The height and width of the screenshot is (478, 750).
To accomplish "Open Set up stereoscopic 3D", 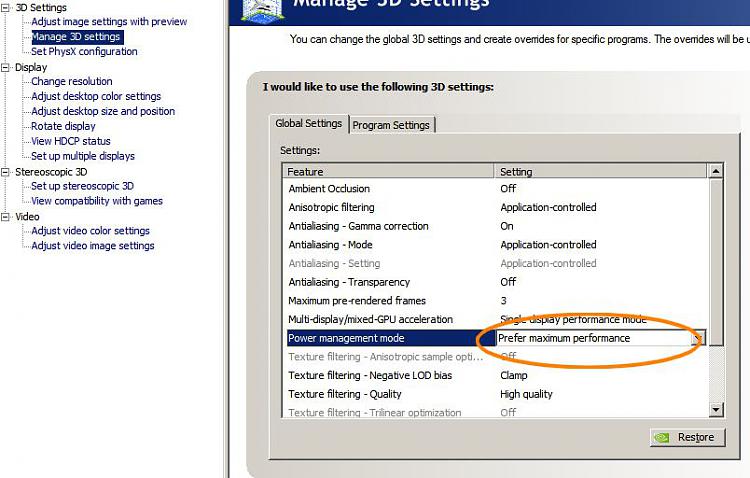I will click(82, 186).
